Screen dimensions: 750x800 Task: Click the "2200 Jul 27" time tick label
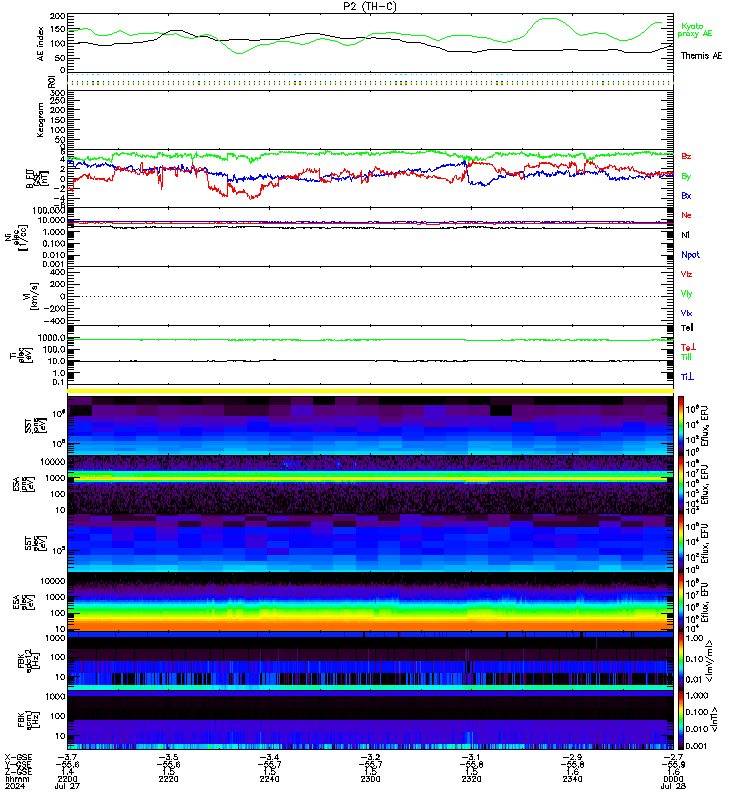tap(67, 783)
